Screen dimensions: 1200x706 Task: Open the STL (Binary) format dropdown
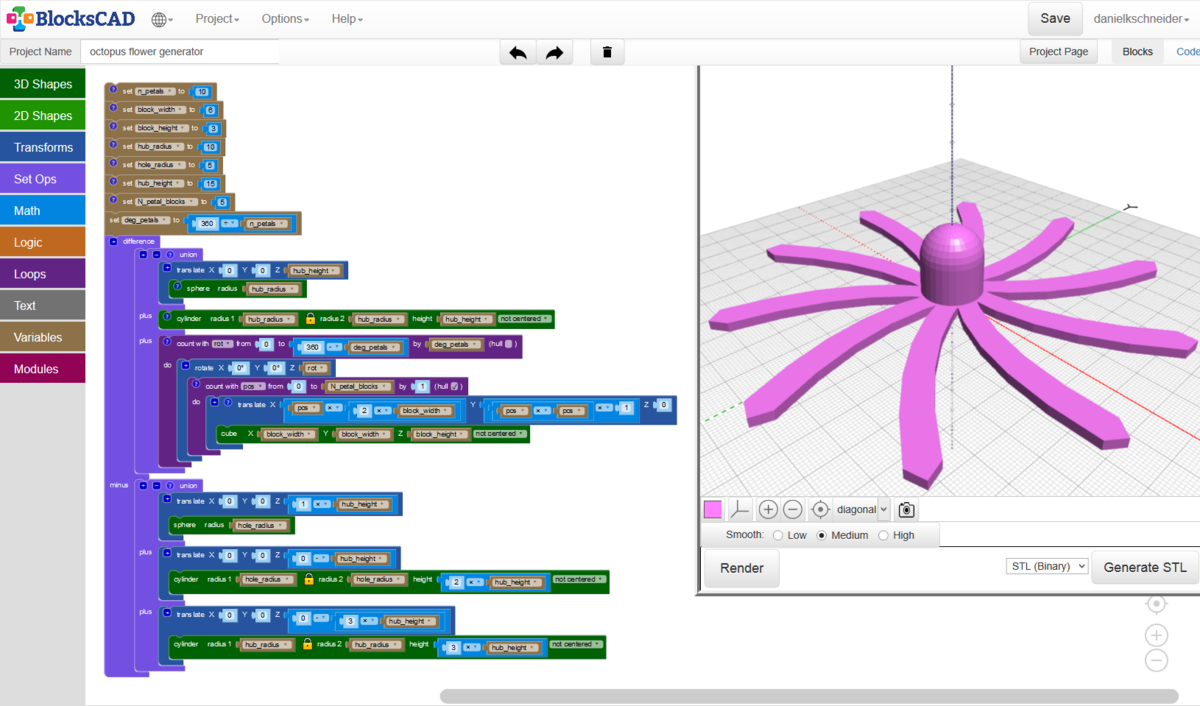click(x=1046, y=567)
